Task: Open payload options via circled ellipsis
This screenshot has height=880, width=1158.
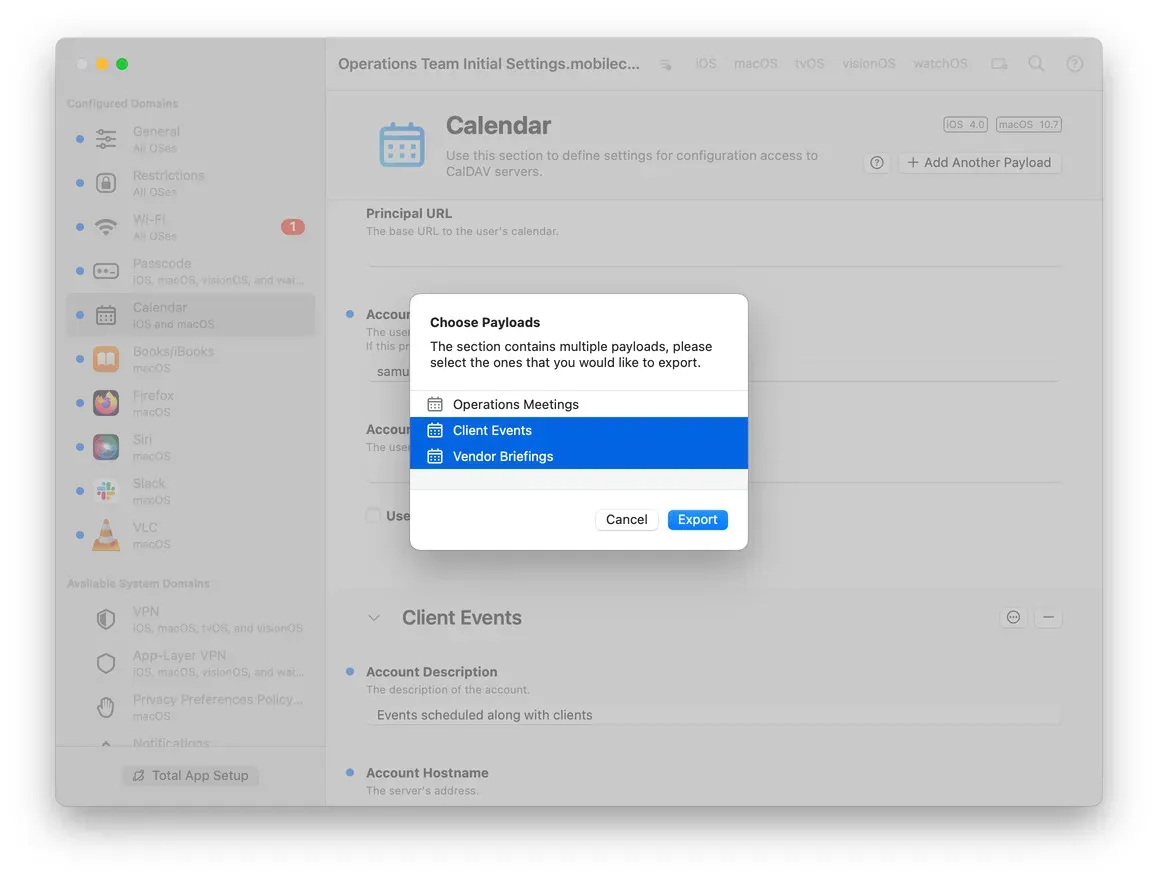Action: coord(1013,617)
